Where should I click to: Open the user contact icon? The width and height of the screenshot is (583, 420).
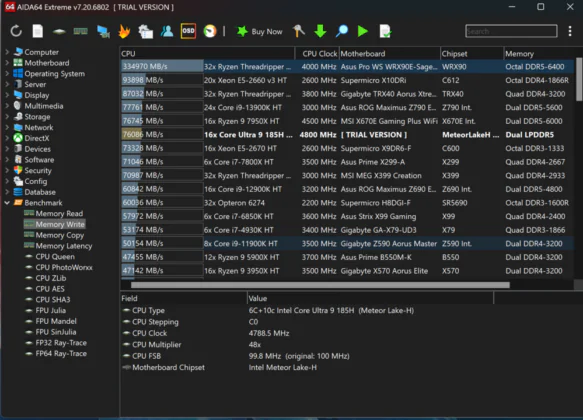coord(167,31)
